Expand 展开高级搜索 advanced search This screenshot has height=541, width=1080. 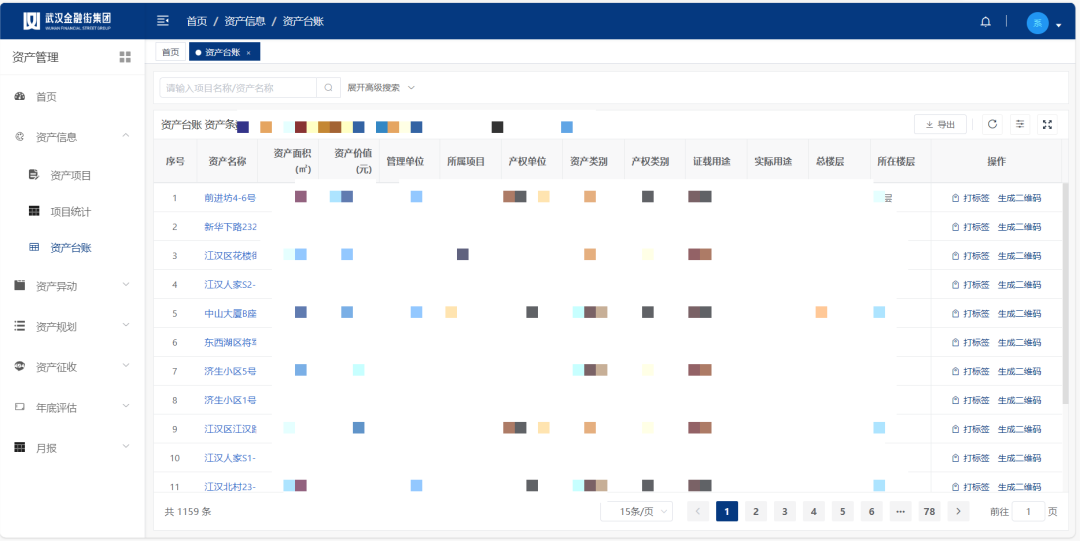[x=381, y=88]
